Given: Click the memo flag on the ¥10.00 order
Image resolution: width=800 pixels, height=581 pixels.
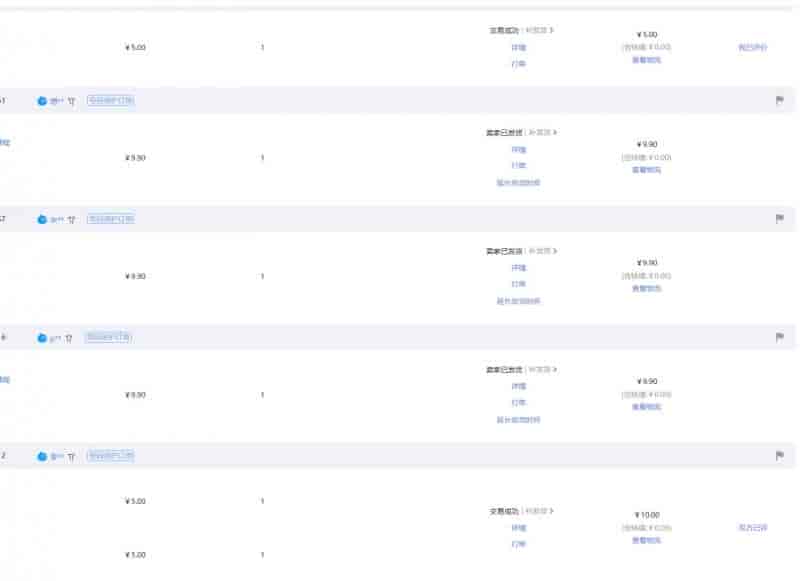Looking at the screenshot, I should click(779, 456).
